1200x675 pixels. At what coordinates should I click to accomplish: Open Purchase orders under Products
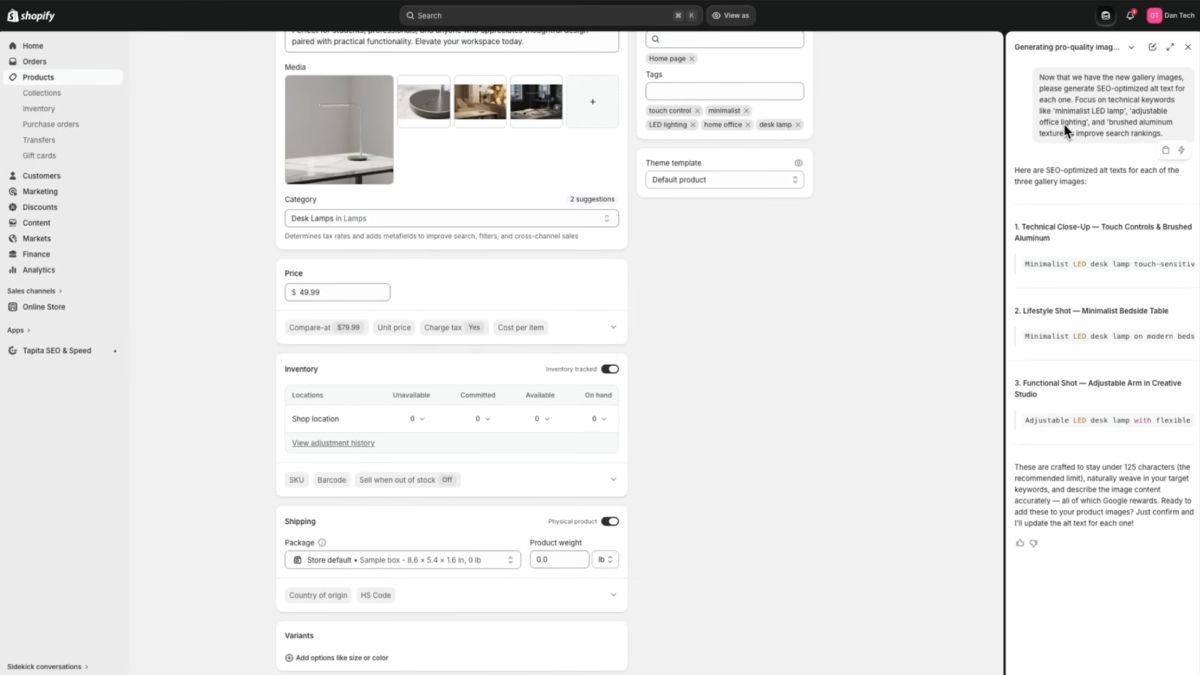pyautogui.click(x=51, y=124)
